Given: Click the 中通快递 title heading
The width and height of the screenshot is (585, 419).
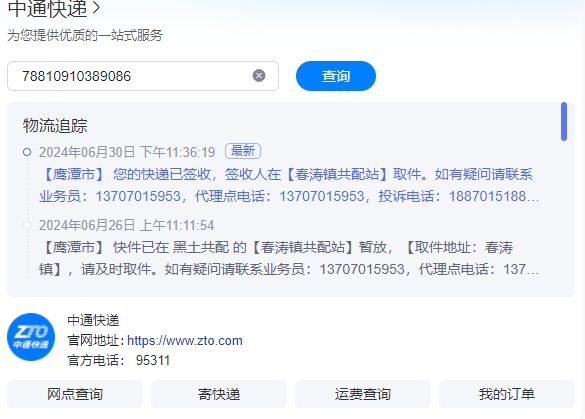Looking at the screenshot, I should click(x=47, y=9).
